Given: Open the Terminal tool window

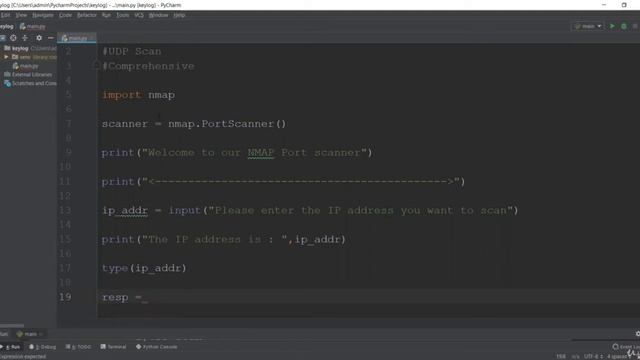Looking at the screenshot, I should [113, 347].
